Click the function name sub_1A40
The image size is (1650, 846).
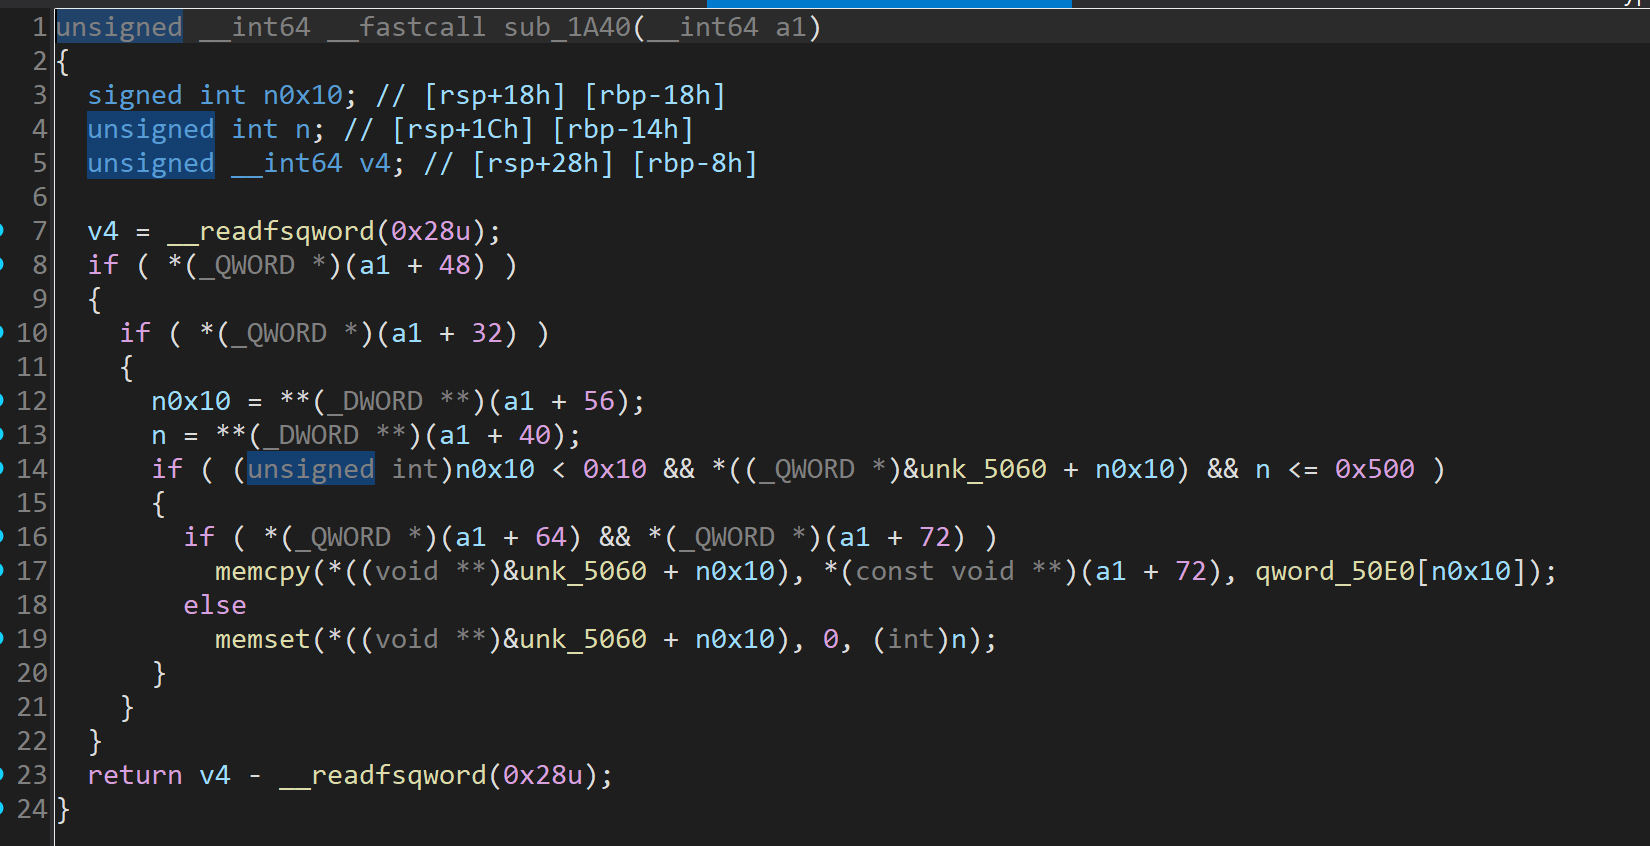(567, 27)
